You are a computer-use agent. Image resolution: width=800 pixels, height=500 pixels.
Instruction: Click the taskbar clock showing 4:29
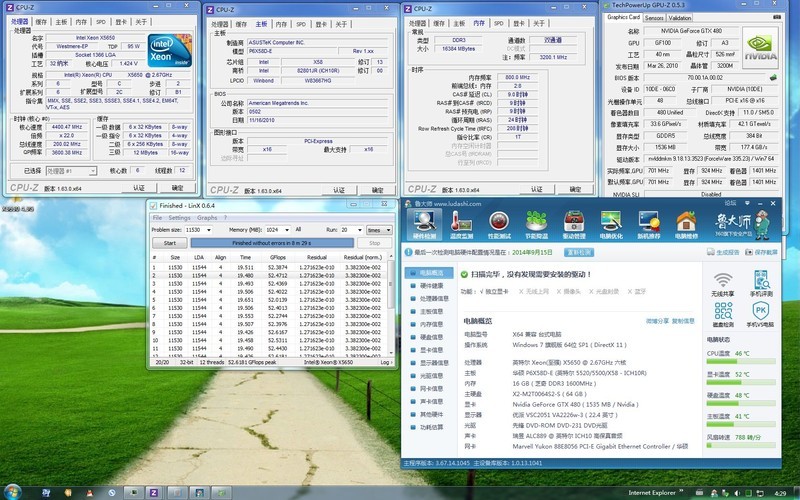(x=780, y=493)
